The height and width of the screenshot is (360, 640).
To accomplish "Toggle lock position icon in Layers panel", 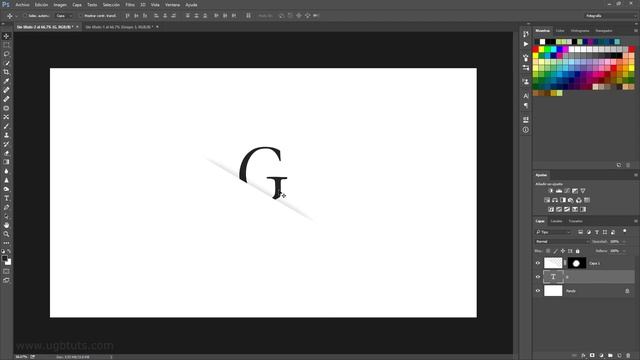I will [x=563, y=251].
